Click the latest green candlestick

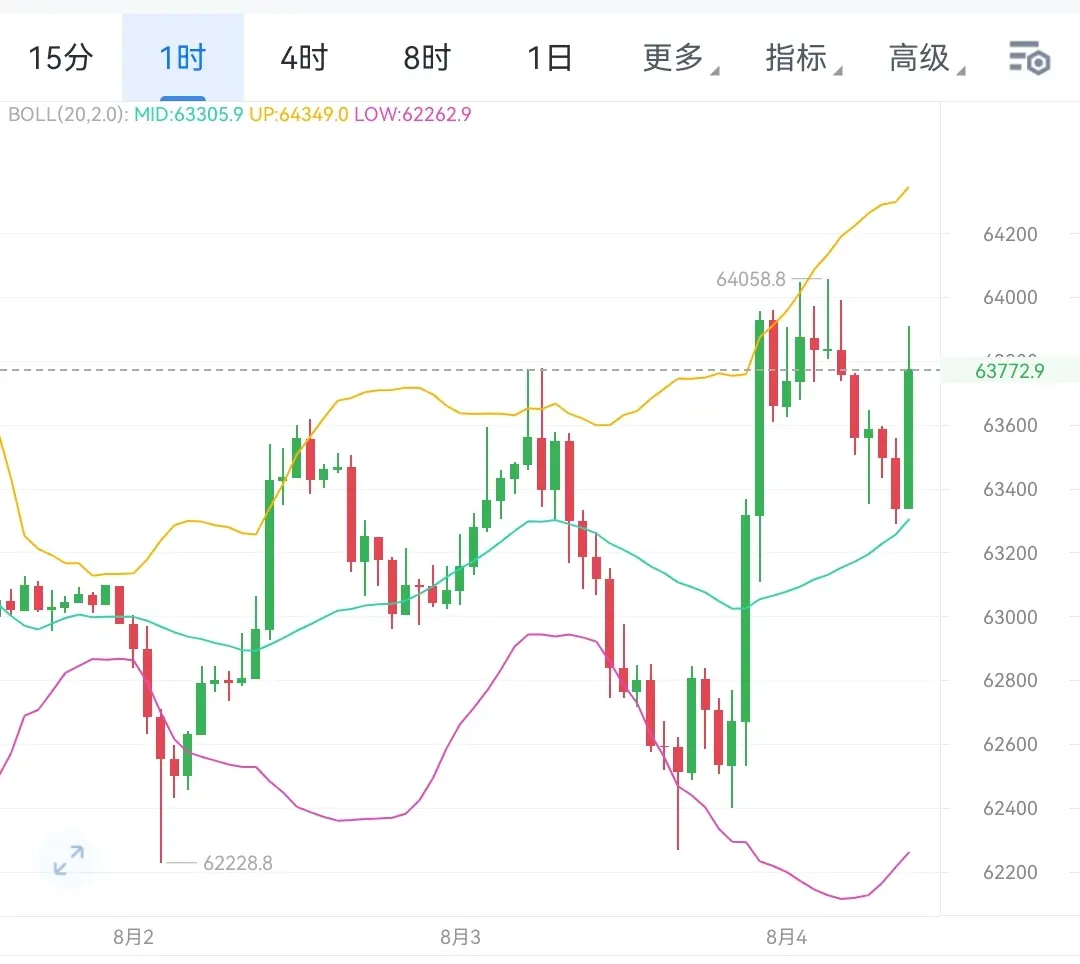click(908, 439)
